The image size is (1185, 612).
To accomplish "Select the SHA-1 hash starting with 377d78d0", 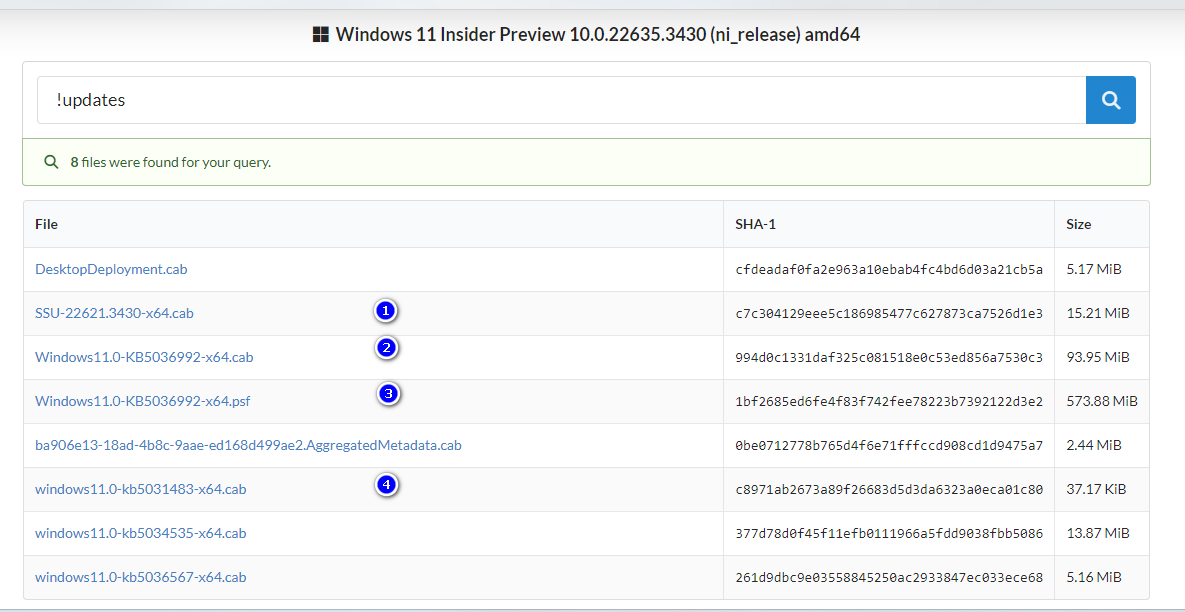I will tap(889, 533).
